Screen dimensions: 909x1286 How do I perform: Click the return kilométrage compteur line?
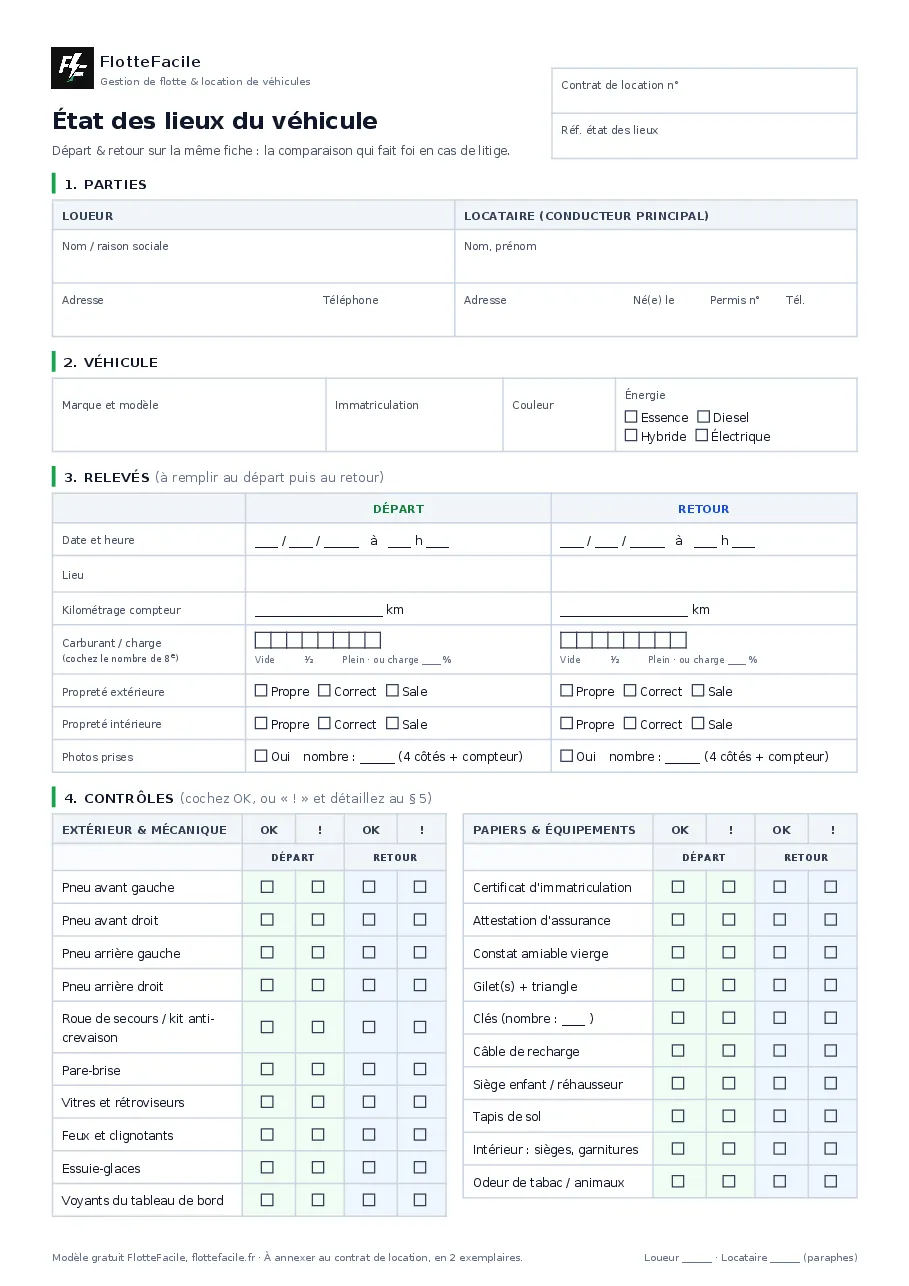click(x=624, y=610)
